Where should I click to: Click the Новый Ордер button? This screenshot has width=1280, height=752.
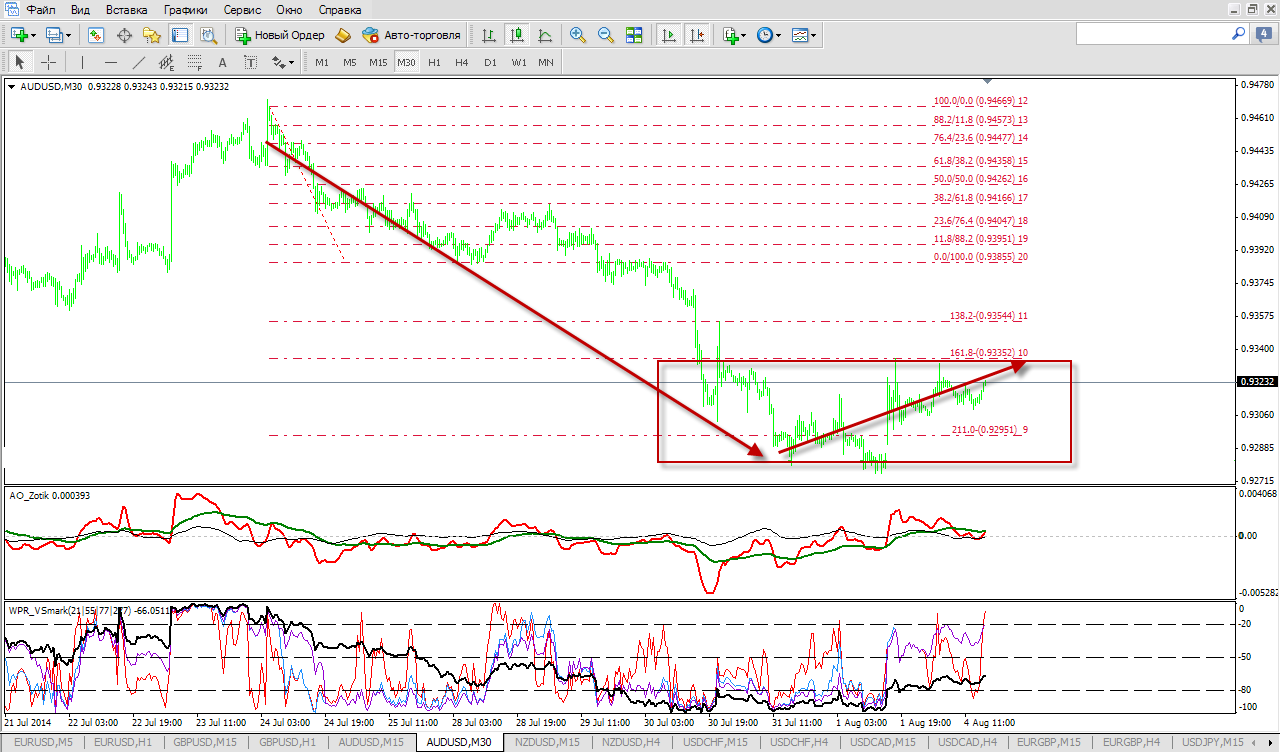tap(280, 35)
